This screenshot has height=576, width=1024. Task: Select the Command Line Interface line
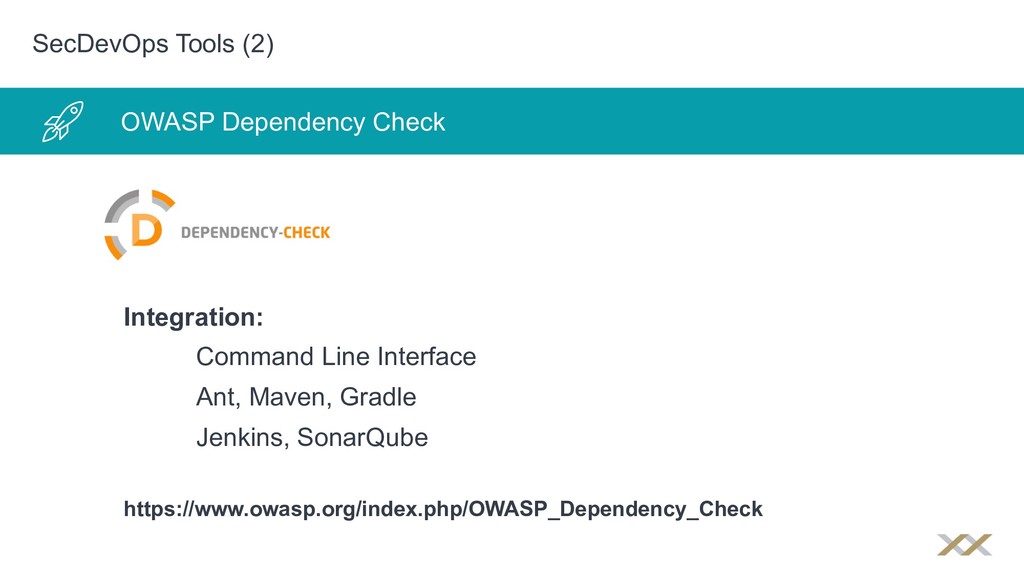(336, 357)
